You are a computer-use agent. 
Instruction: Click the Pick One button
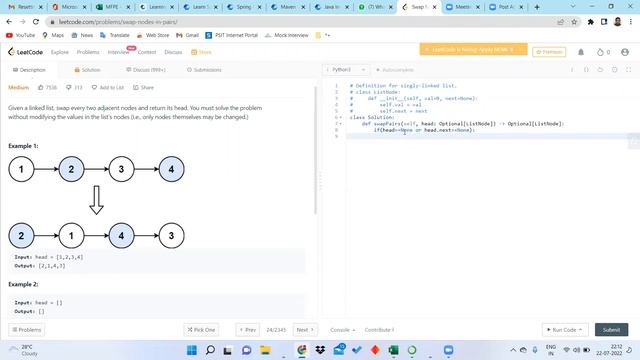pyautogui.click(x=201, y=330)
